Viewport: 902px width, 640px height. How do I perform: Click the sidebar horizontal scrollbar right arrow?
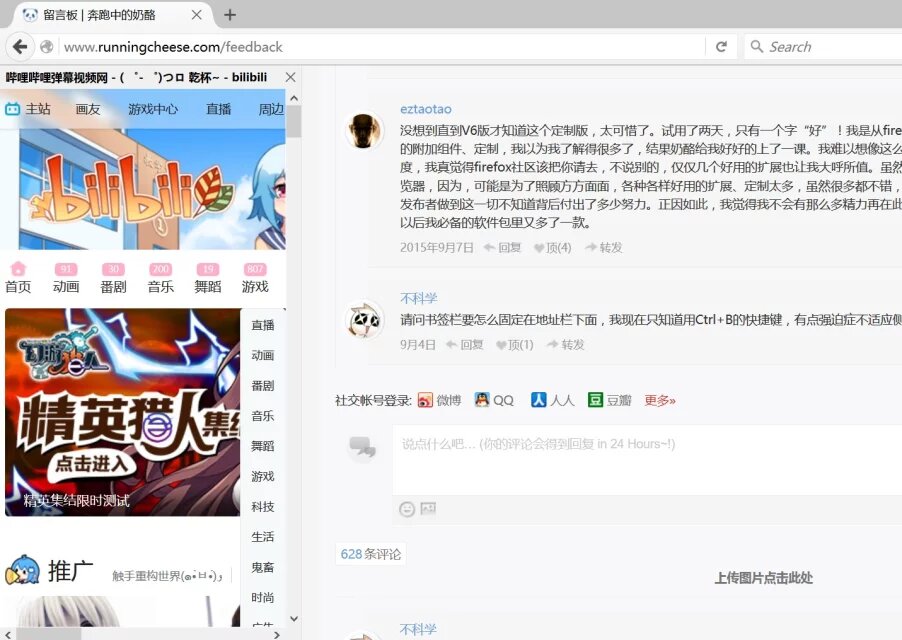click(277, 633)
